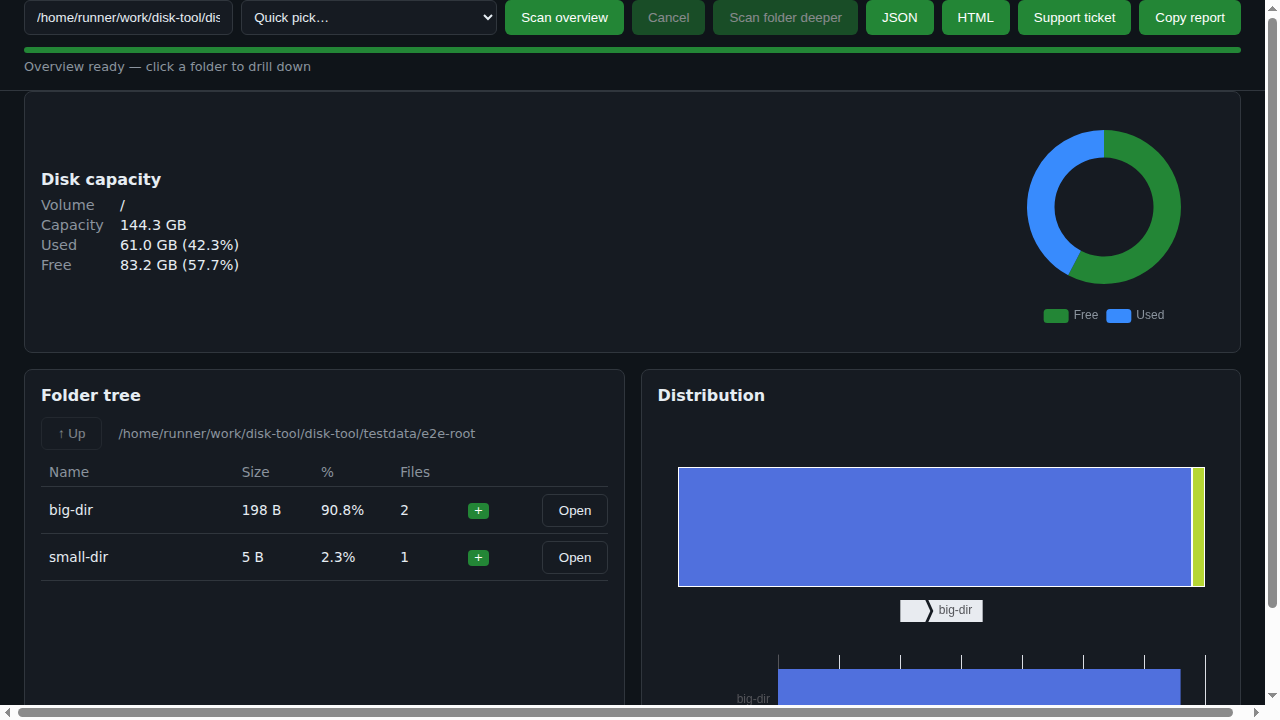1280x720 pixels.
Task: Click the horizontal page scrollbar
Action: (x=625, y=713)
